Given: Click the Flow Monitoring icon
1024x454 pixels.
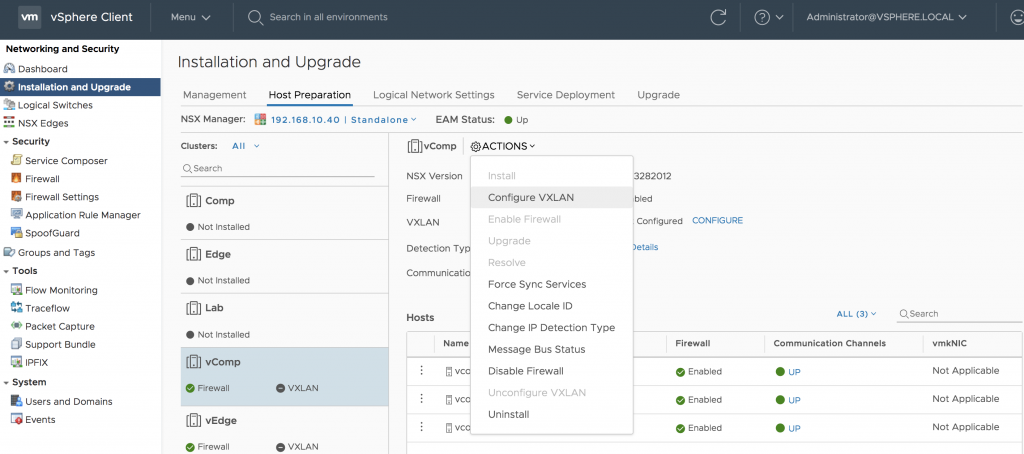Looking at the screenshot, I should pyautogui.click(x=16, y=289).
